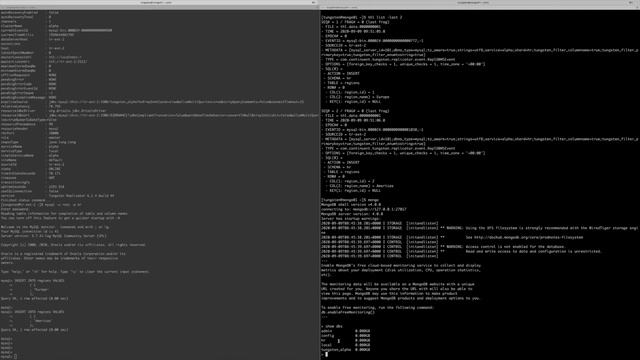Click the Oracle copyright line in MySQL output
Screen dimensions: 640x360
tap(73, 245)
